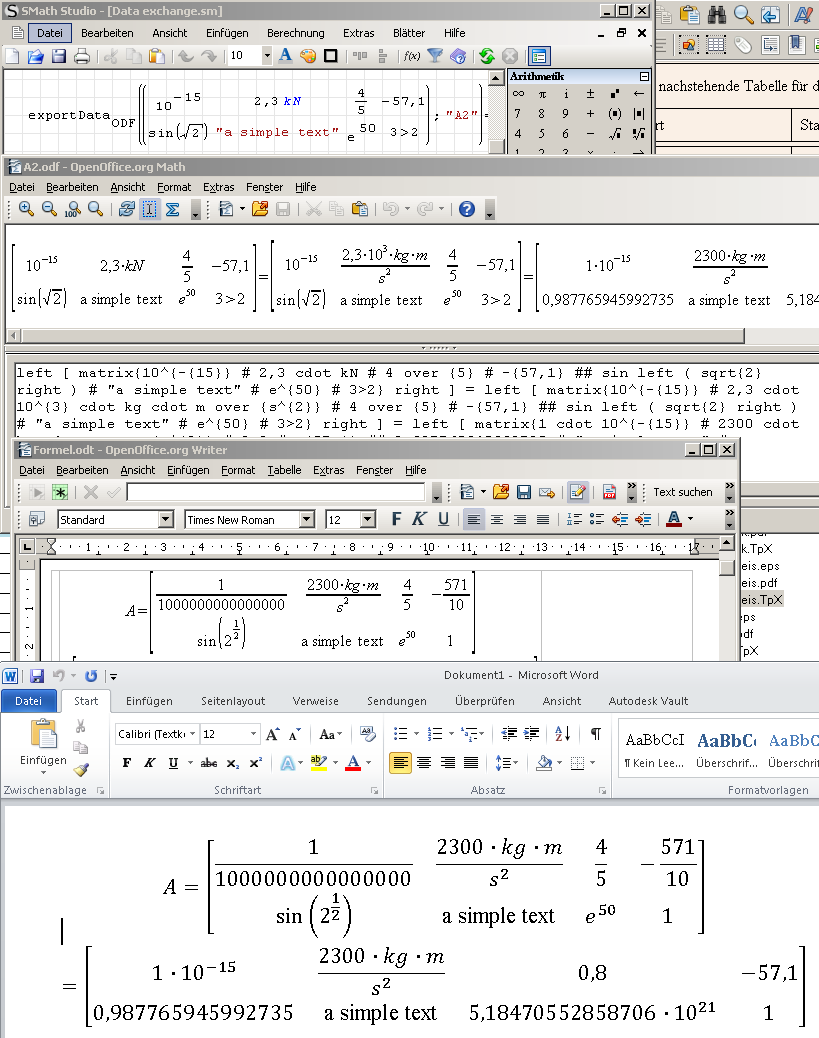Apply the Kein Leerraum style in Word
This screenshot has height=1038, width=819.
pos(654,750)
